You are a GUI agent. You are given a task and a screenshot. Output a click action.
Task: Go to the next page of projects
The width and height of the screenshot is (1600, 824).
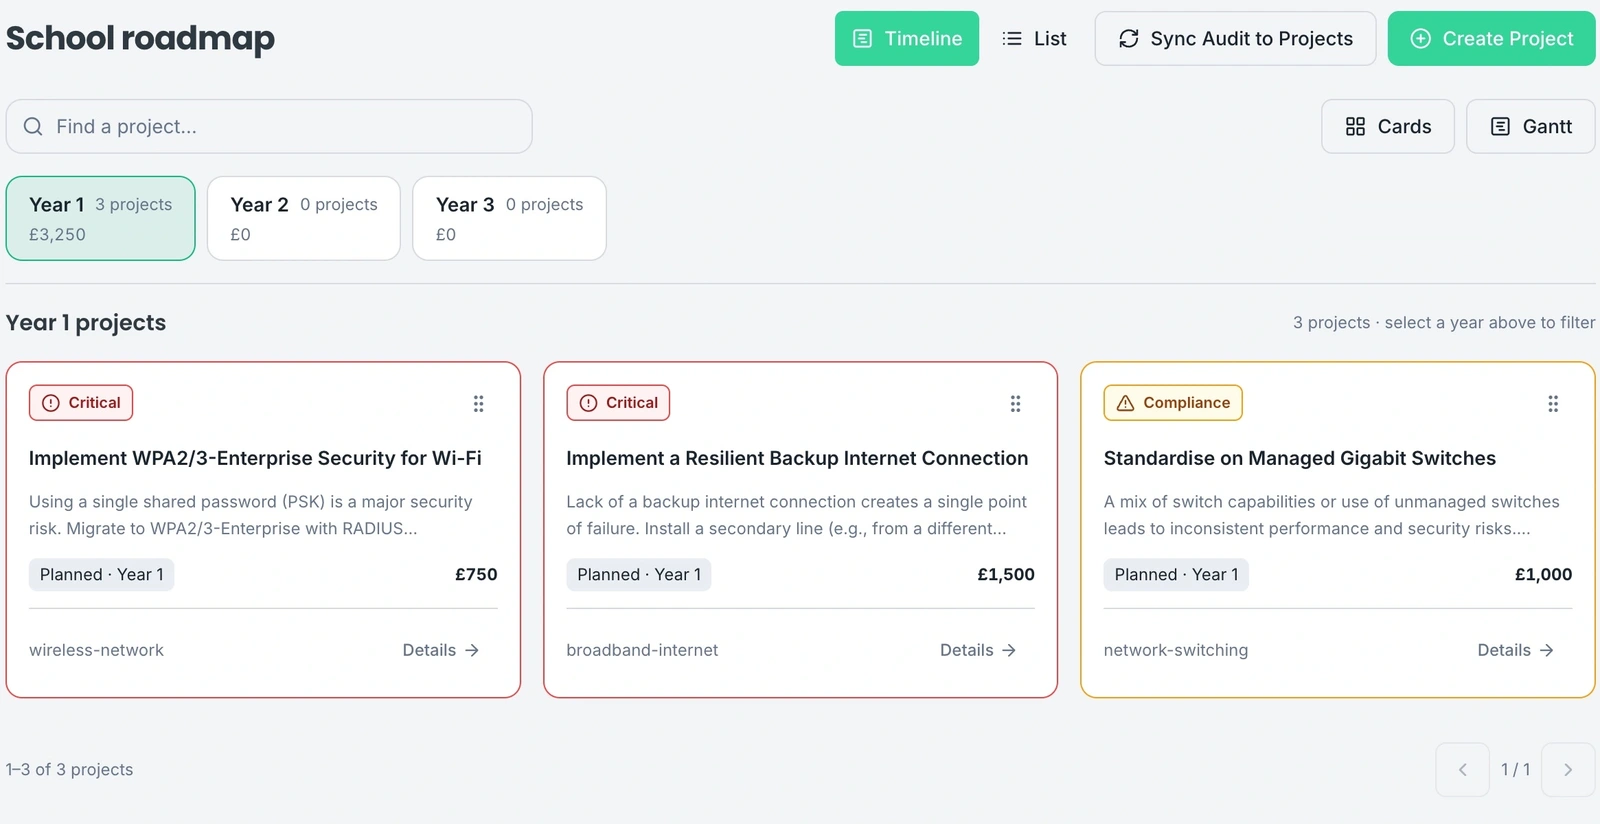(1568, 770)
